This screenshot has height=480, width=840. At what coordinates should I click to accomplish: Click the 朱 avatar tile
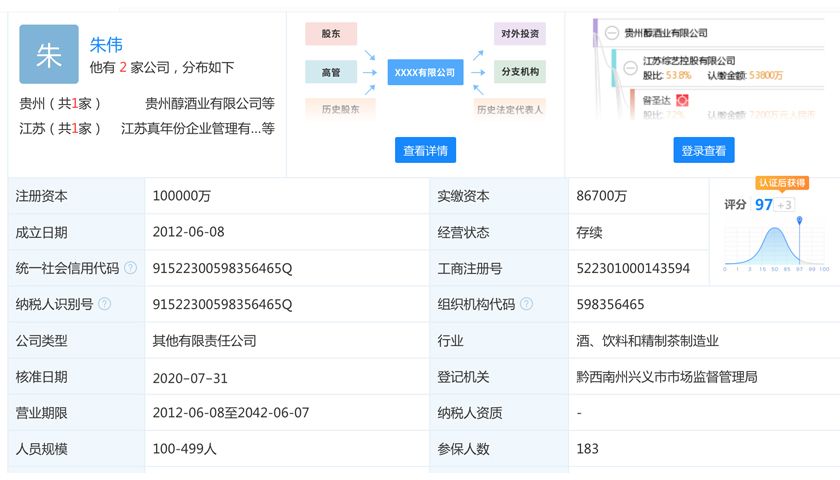pos(49,54)
